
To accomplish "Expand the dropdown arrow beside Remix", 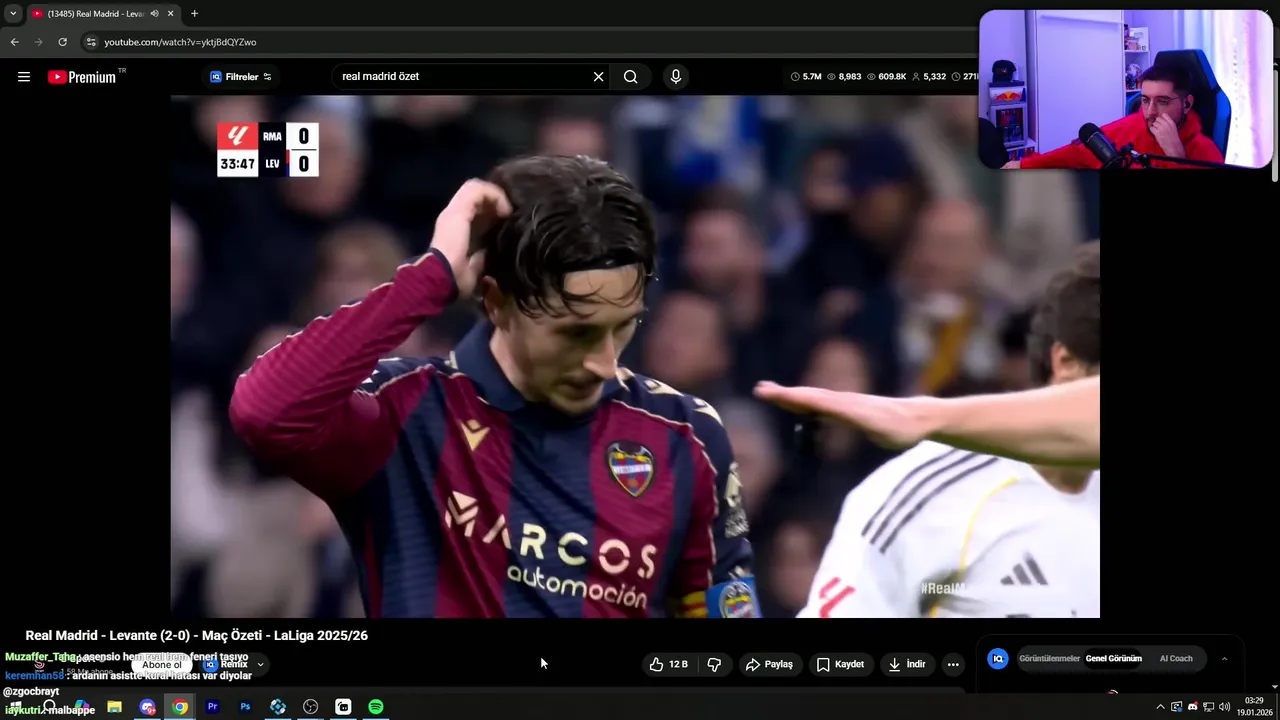I will click(261, 664).
